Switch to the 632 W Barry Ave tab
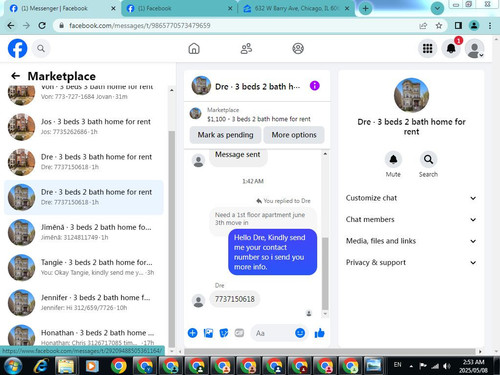The width and height of the screenshot is (500, 375). pyautogui.click(x=296, y=9)
